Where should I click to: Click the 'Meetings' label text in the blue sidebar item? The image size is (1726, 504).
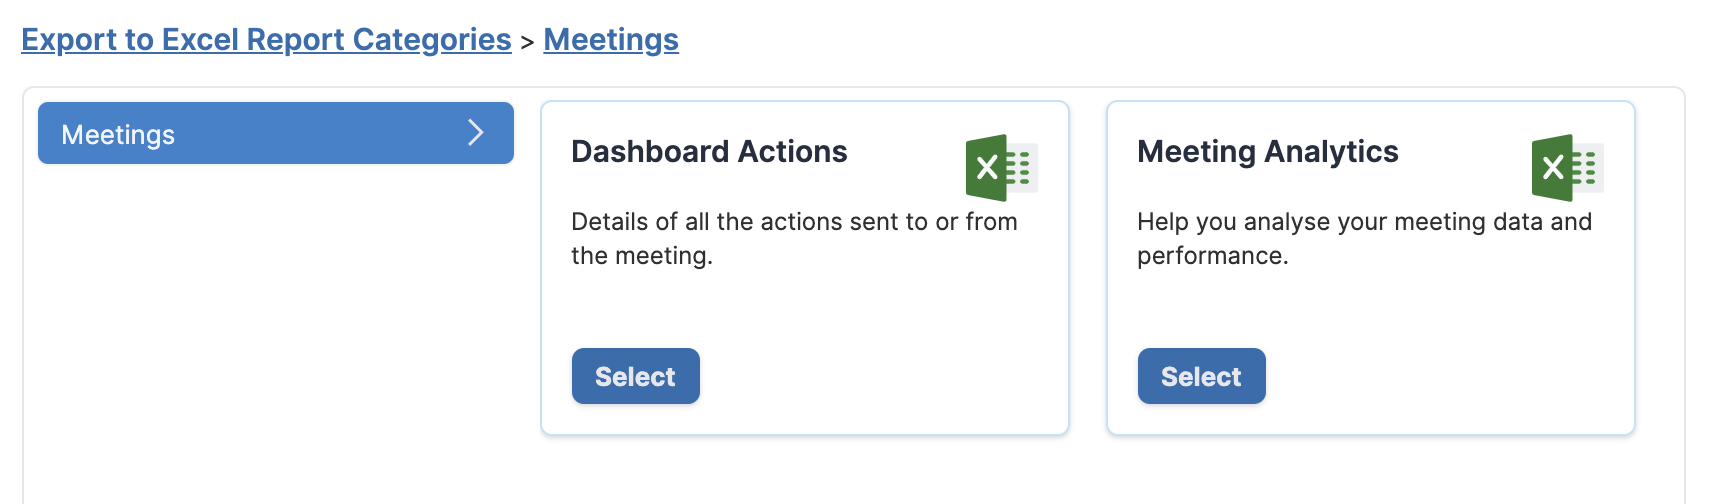pos(118,135)
